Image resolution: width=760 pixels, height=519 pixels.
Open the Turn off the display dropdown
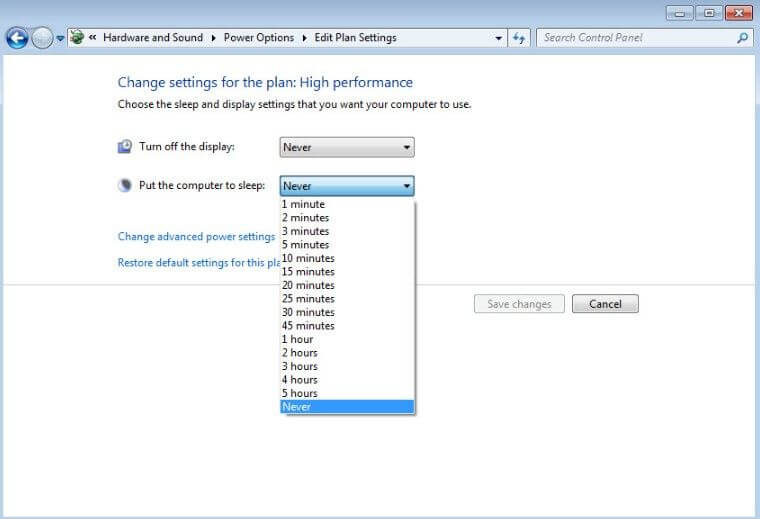click(x=346, y=147)
